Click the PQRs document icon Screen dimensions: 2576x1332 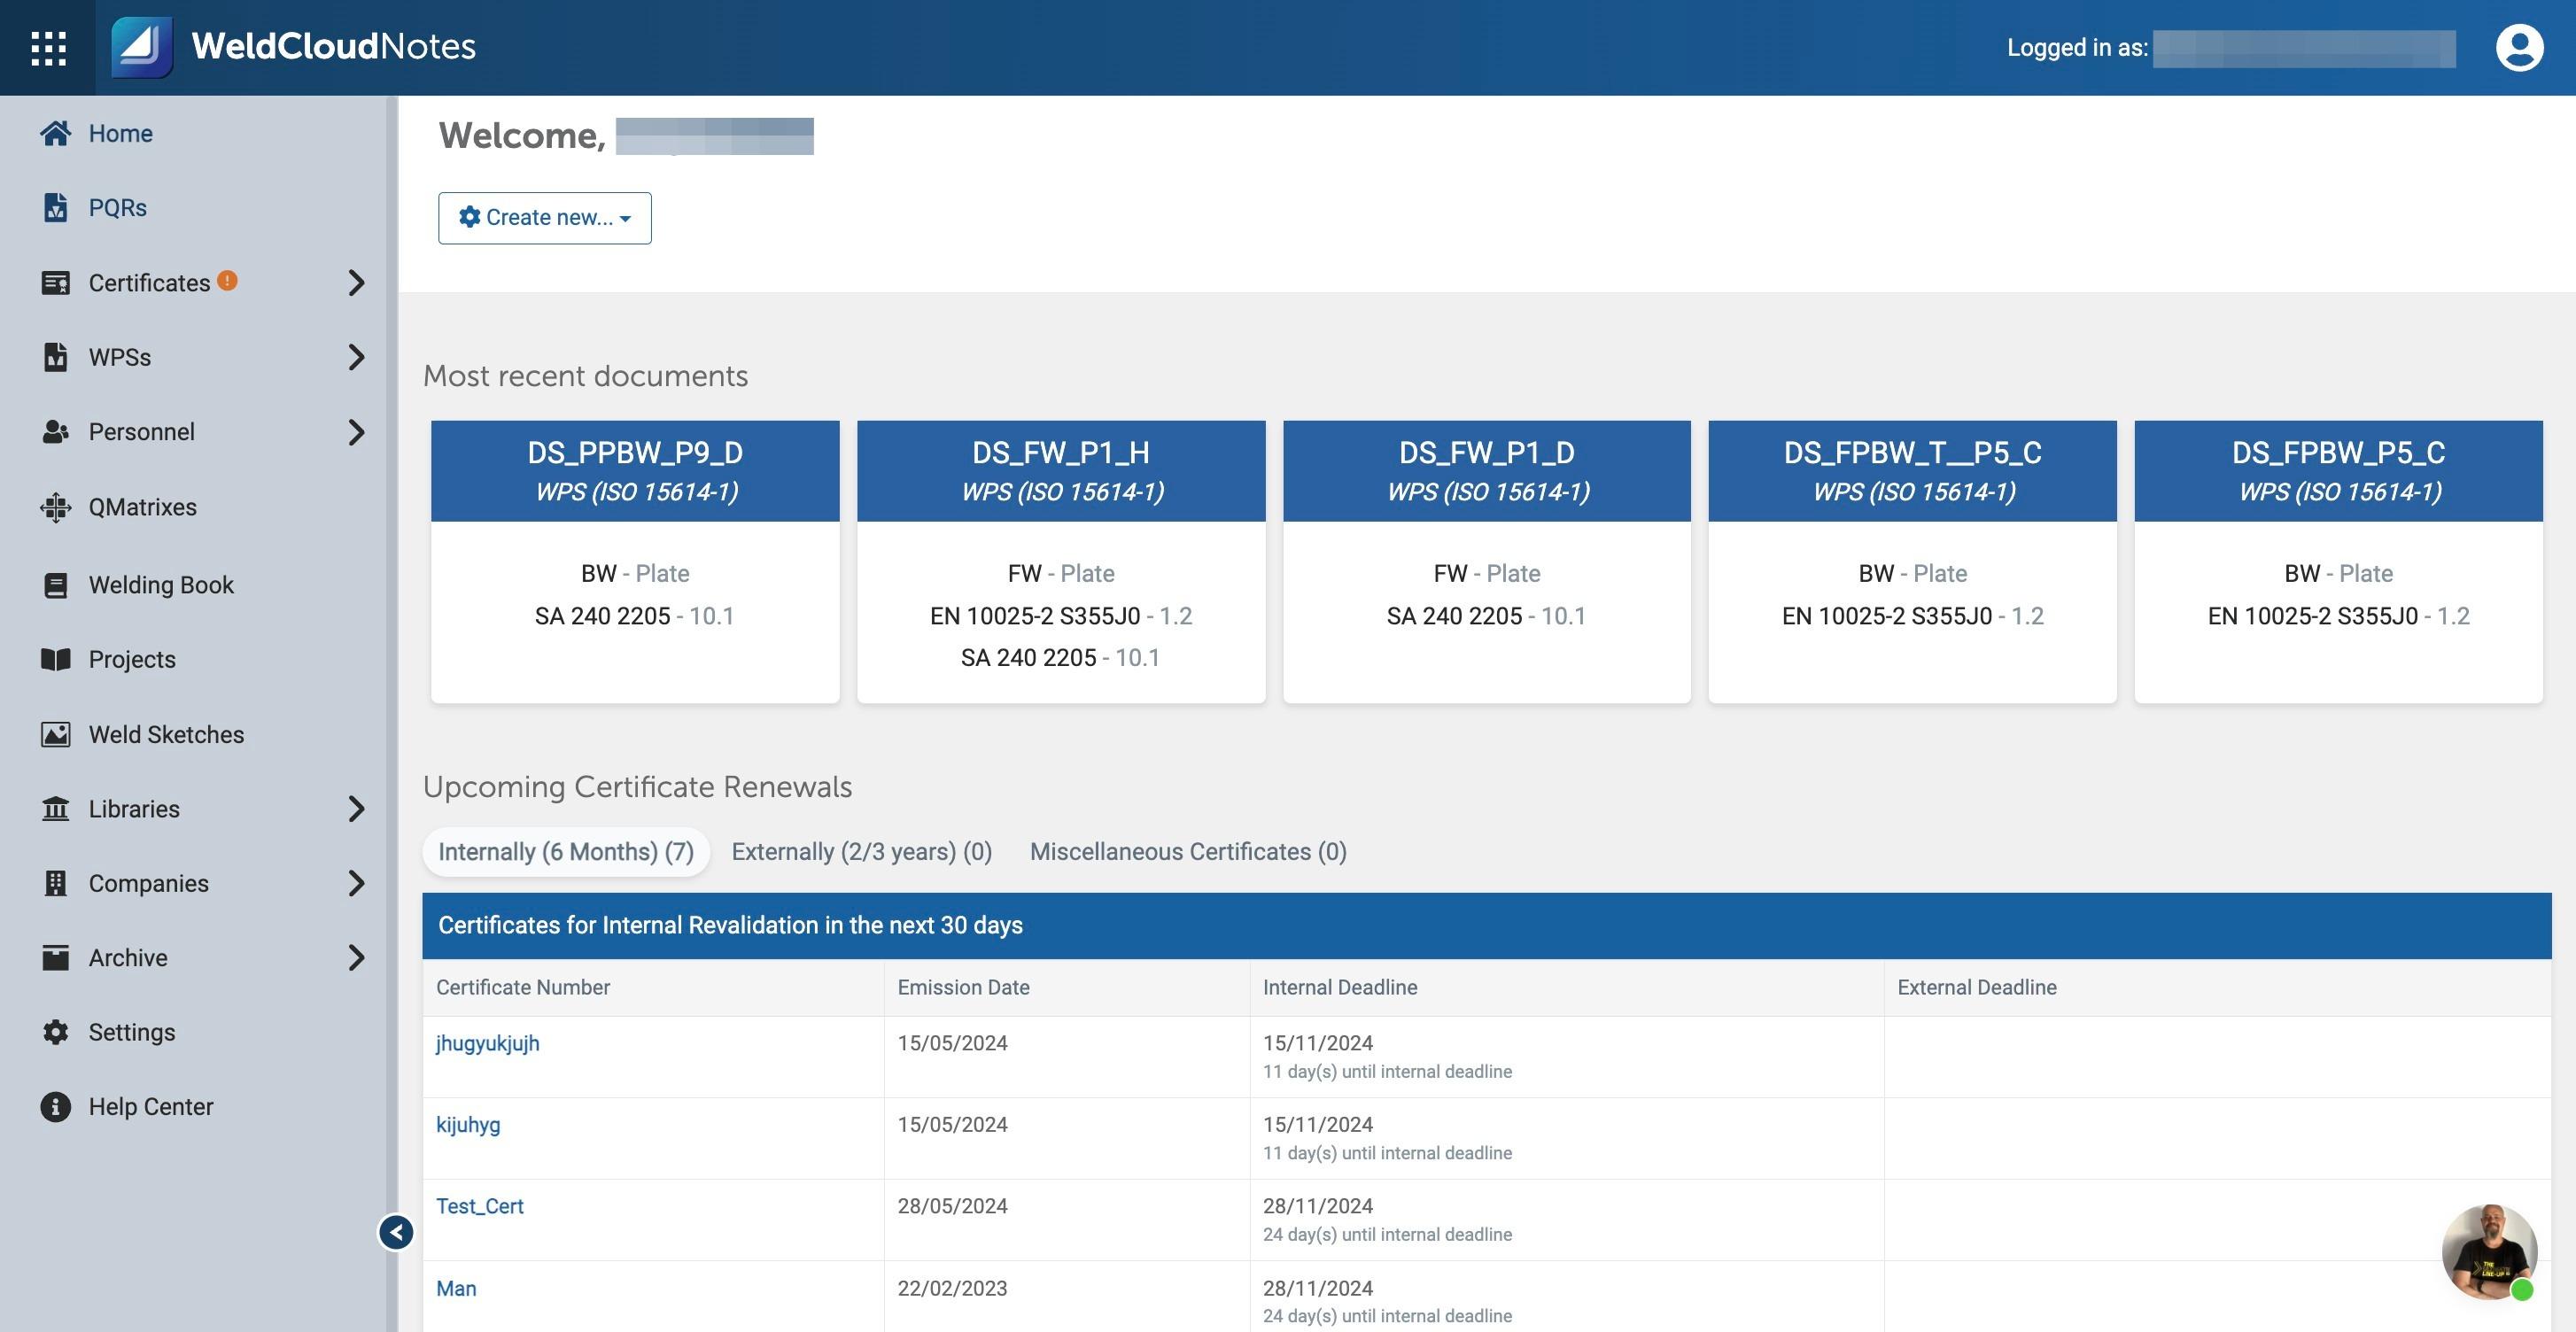click(56, 207)
